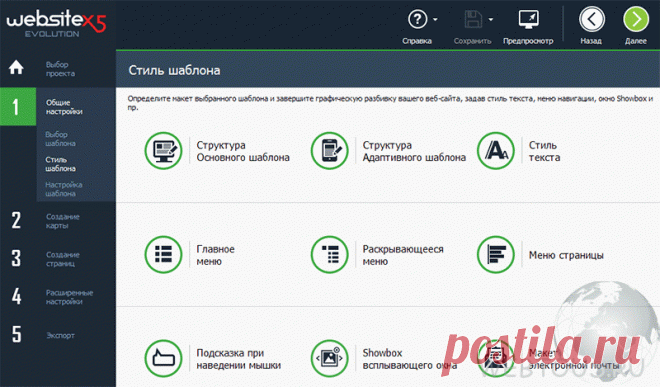Click Структура Основного шаблона label
This screenshot has width=660, height=387.
click(x=243, y=151)
